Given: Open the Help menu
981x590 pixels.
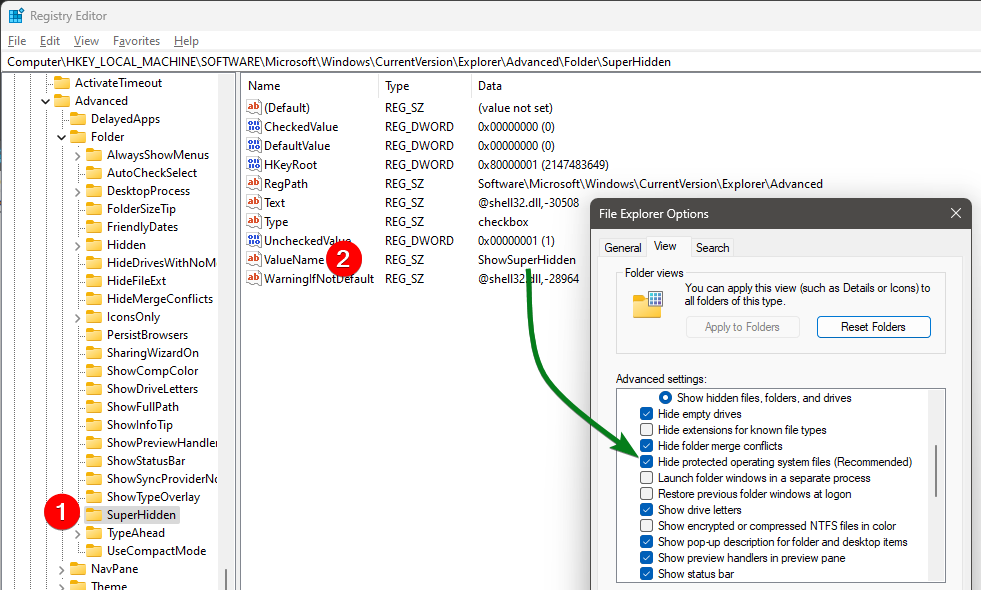Looking at the screenshot, I should (186, 41).
